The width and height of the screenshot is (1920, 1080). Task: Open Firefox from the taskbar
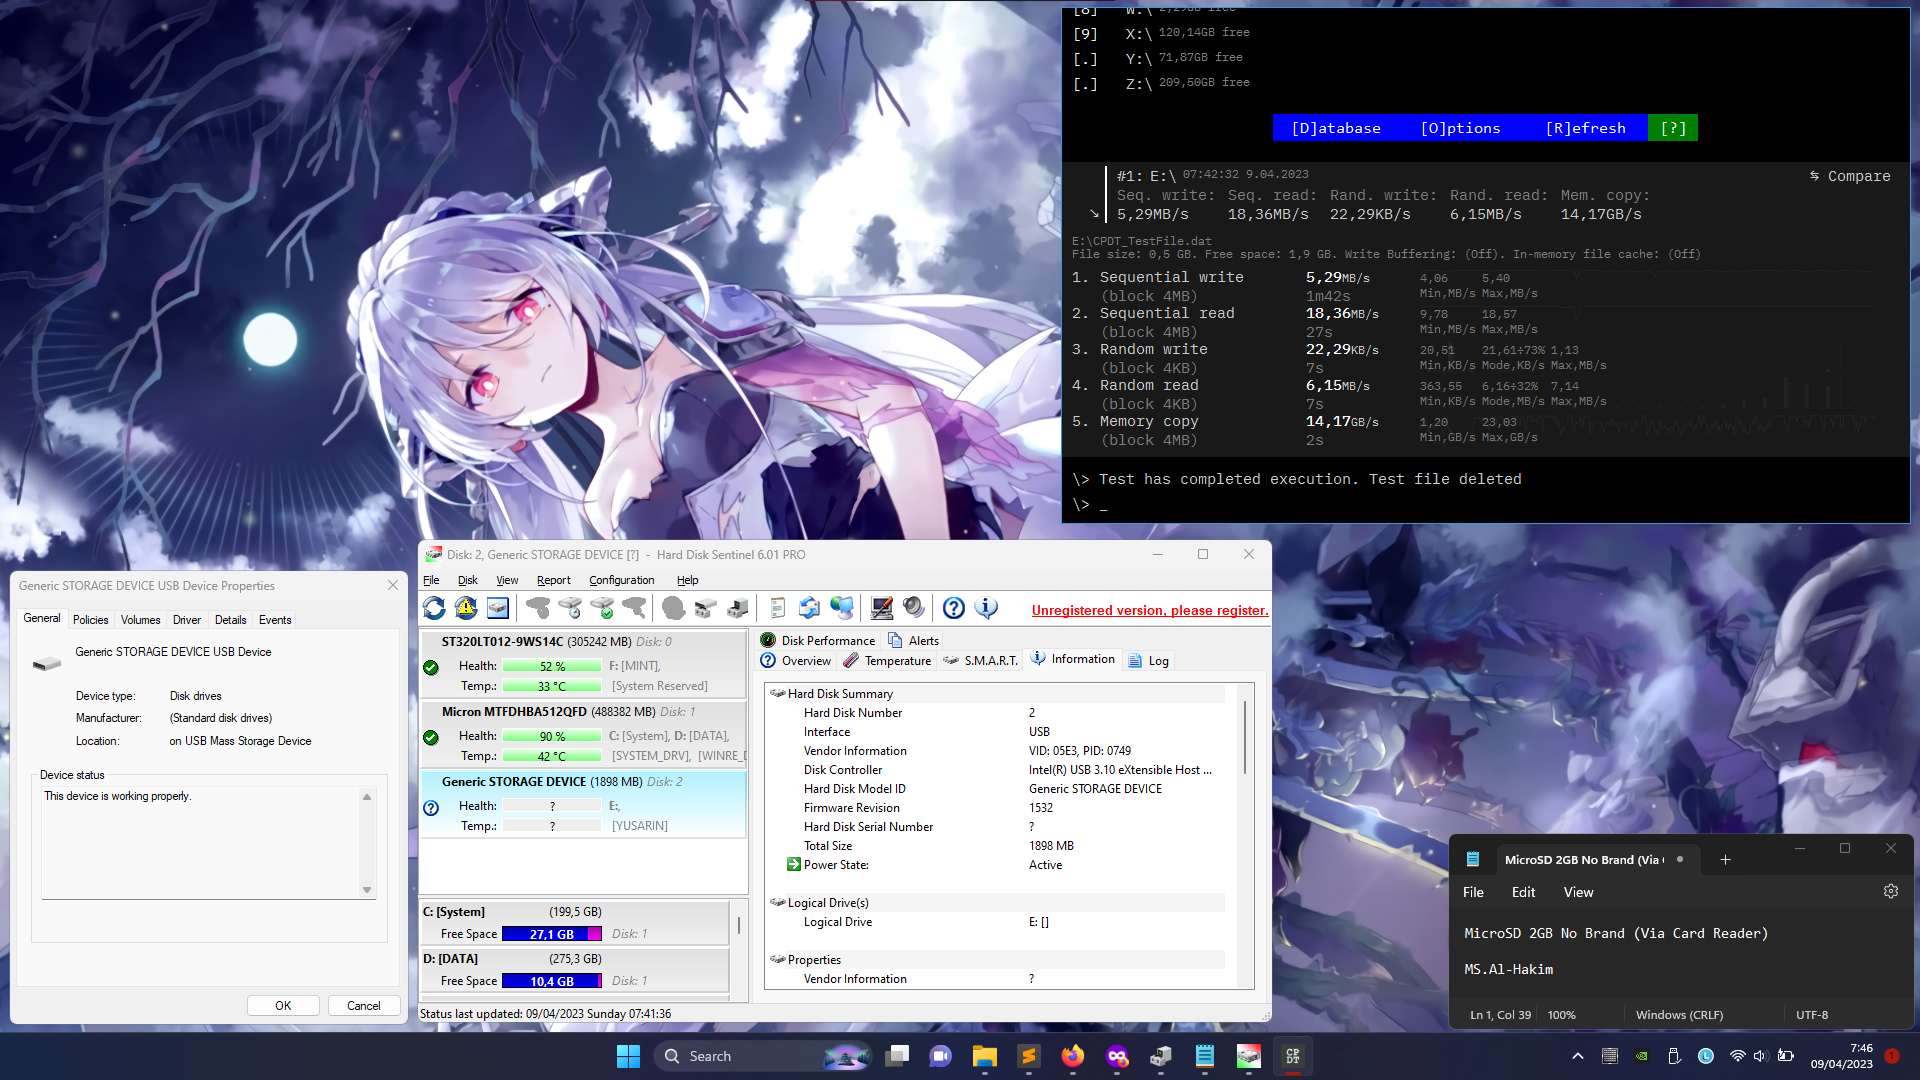click(1073, 1056)
